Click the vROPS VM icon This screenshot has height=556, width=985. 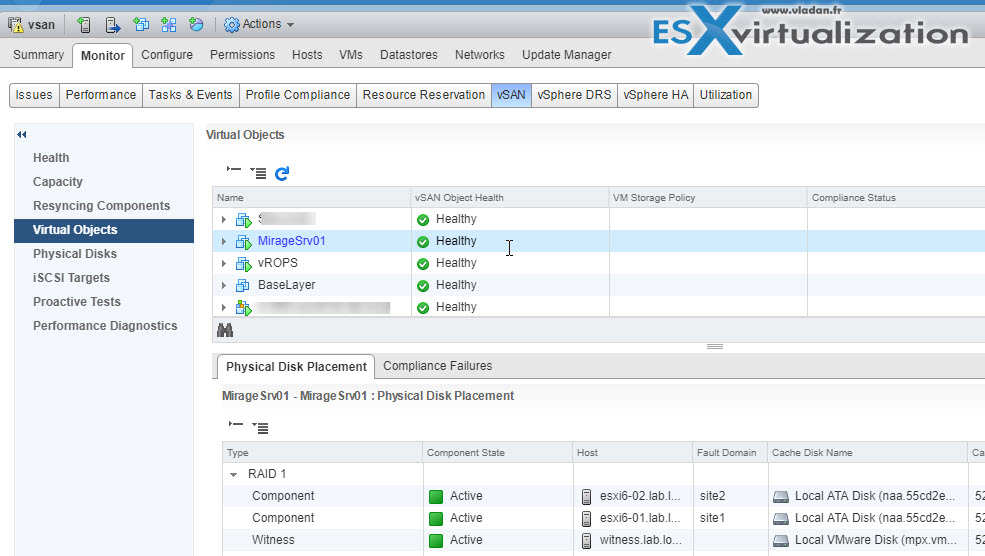[243, 264]
